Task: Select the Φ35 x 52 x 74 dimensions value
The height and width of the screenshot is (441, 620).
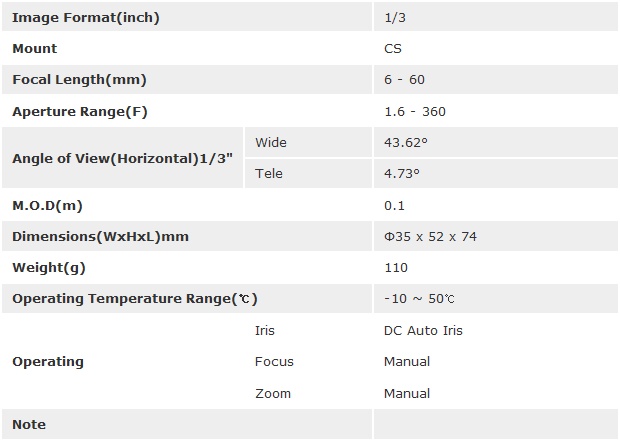Action: tap(430, 236)
